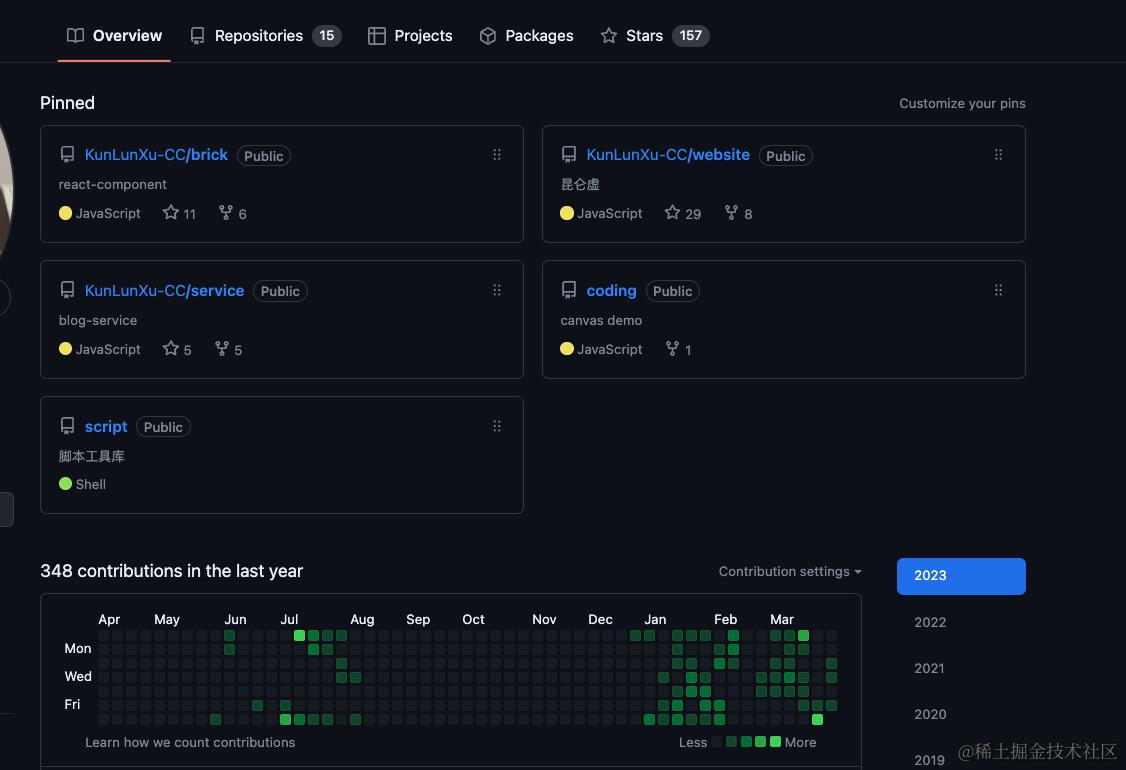Image resolution: width=1126 pixels, height=770 pixels.
Task: Click the Overview book icon
Action: pos(75,36)
